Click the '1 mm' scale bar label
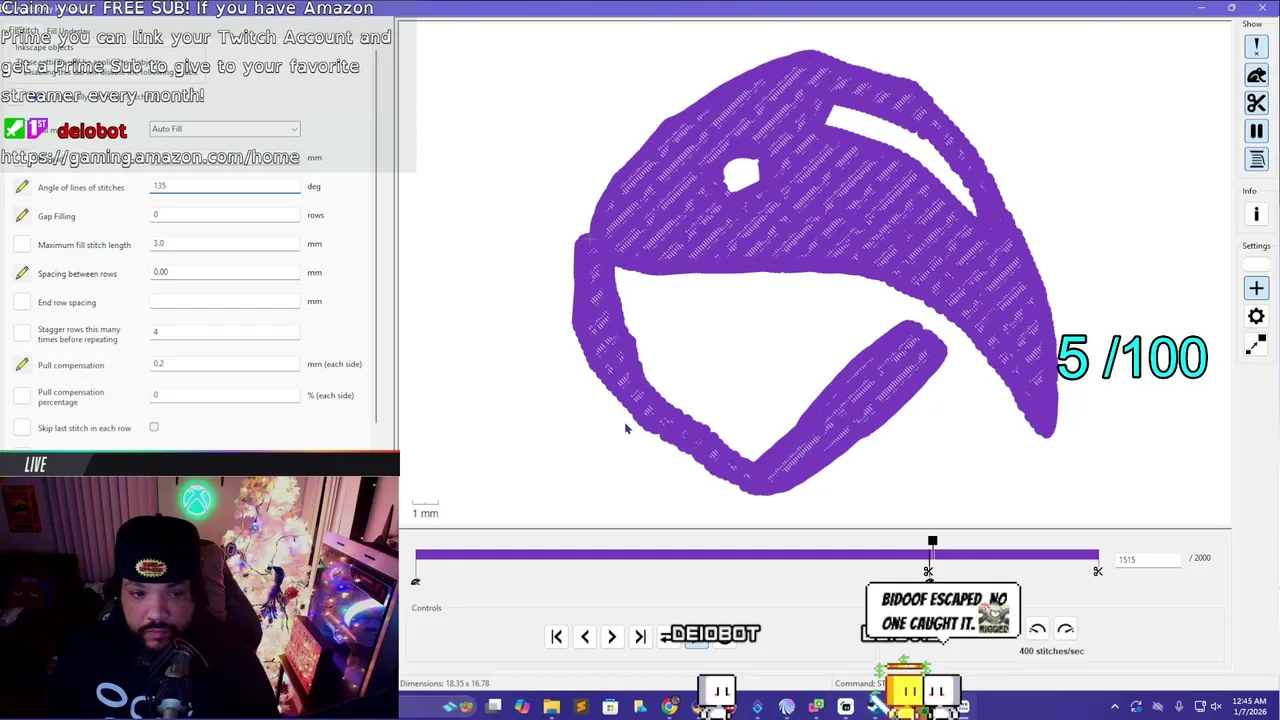1280x720 pixels. [426, 513]
